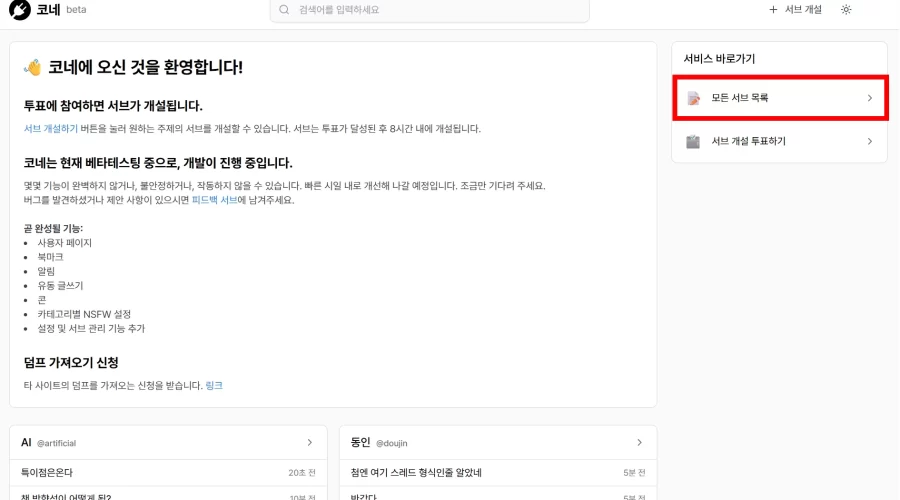The width and height of the screenshot is (900, 500).
Task: Click the 유동 글쓰기 list item
Action: click(60, 285)
